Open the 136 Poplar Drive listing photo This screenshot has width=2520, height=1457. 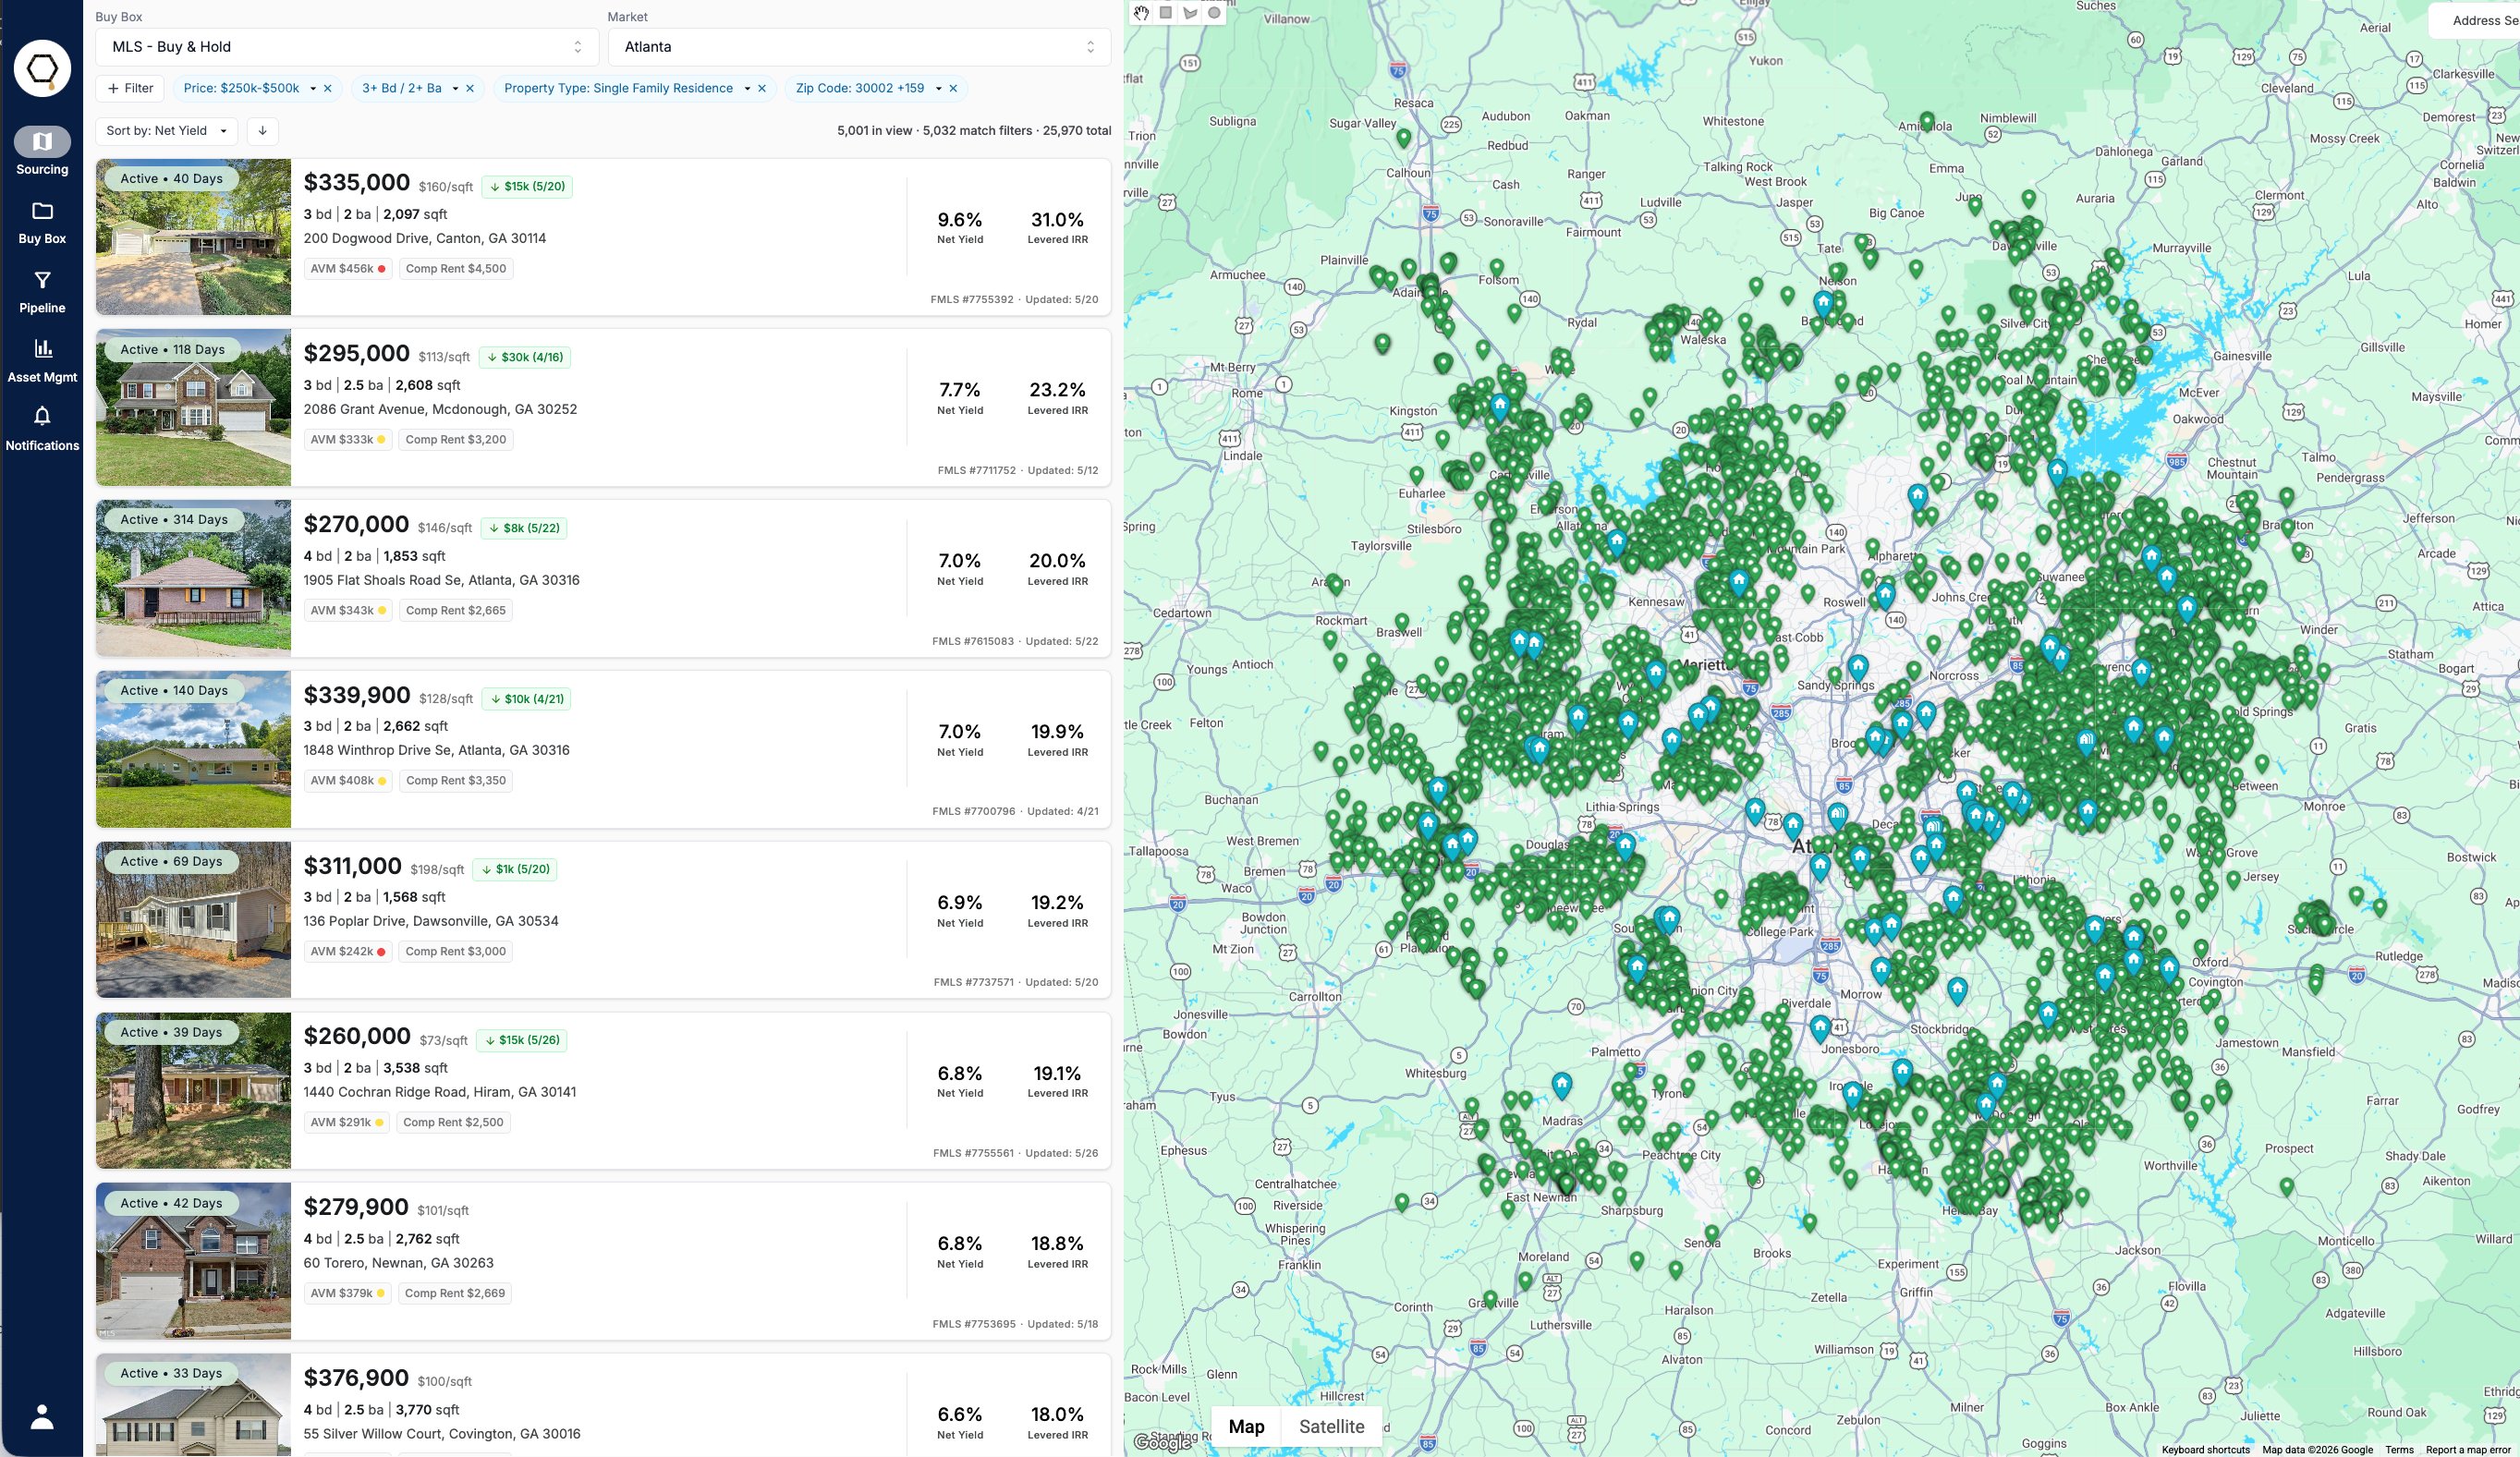tap(193, 920)
